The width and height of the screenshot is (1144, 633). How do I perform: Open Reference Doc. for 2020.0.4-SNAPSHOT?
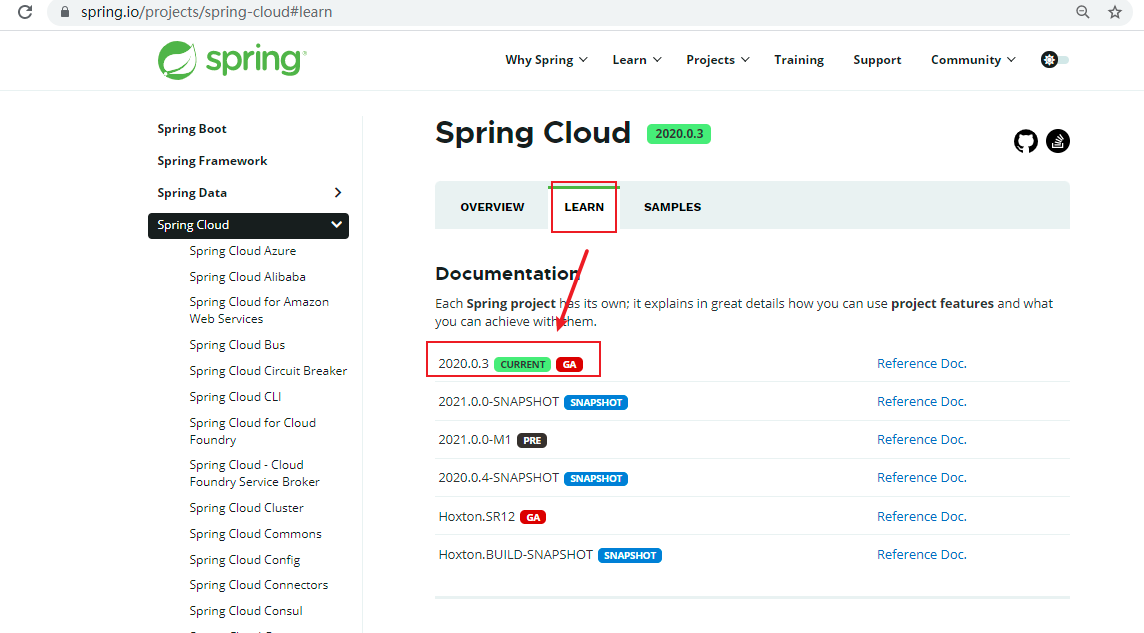pyautogui.click(x=921, y=477)
